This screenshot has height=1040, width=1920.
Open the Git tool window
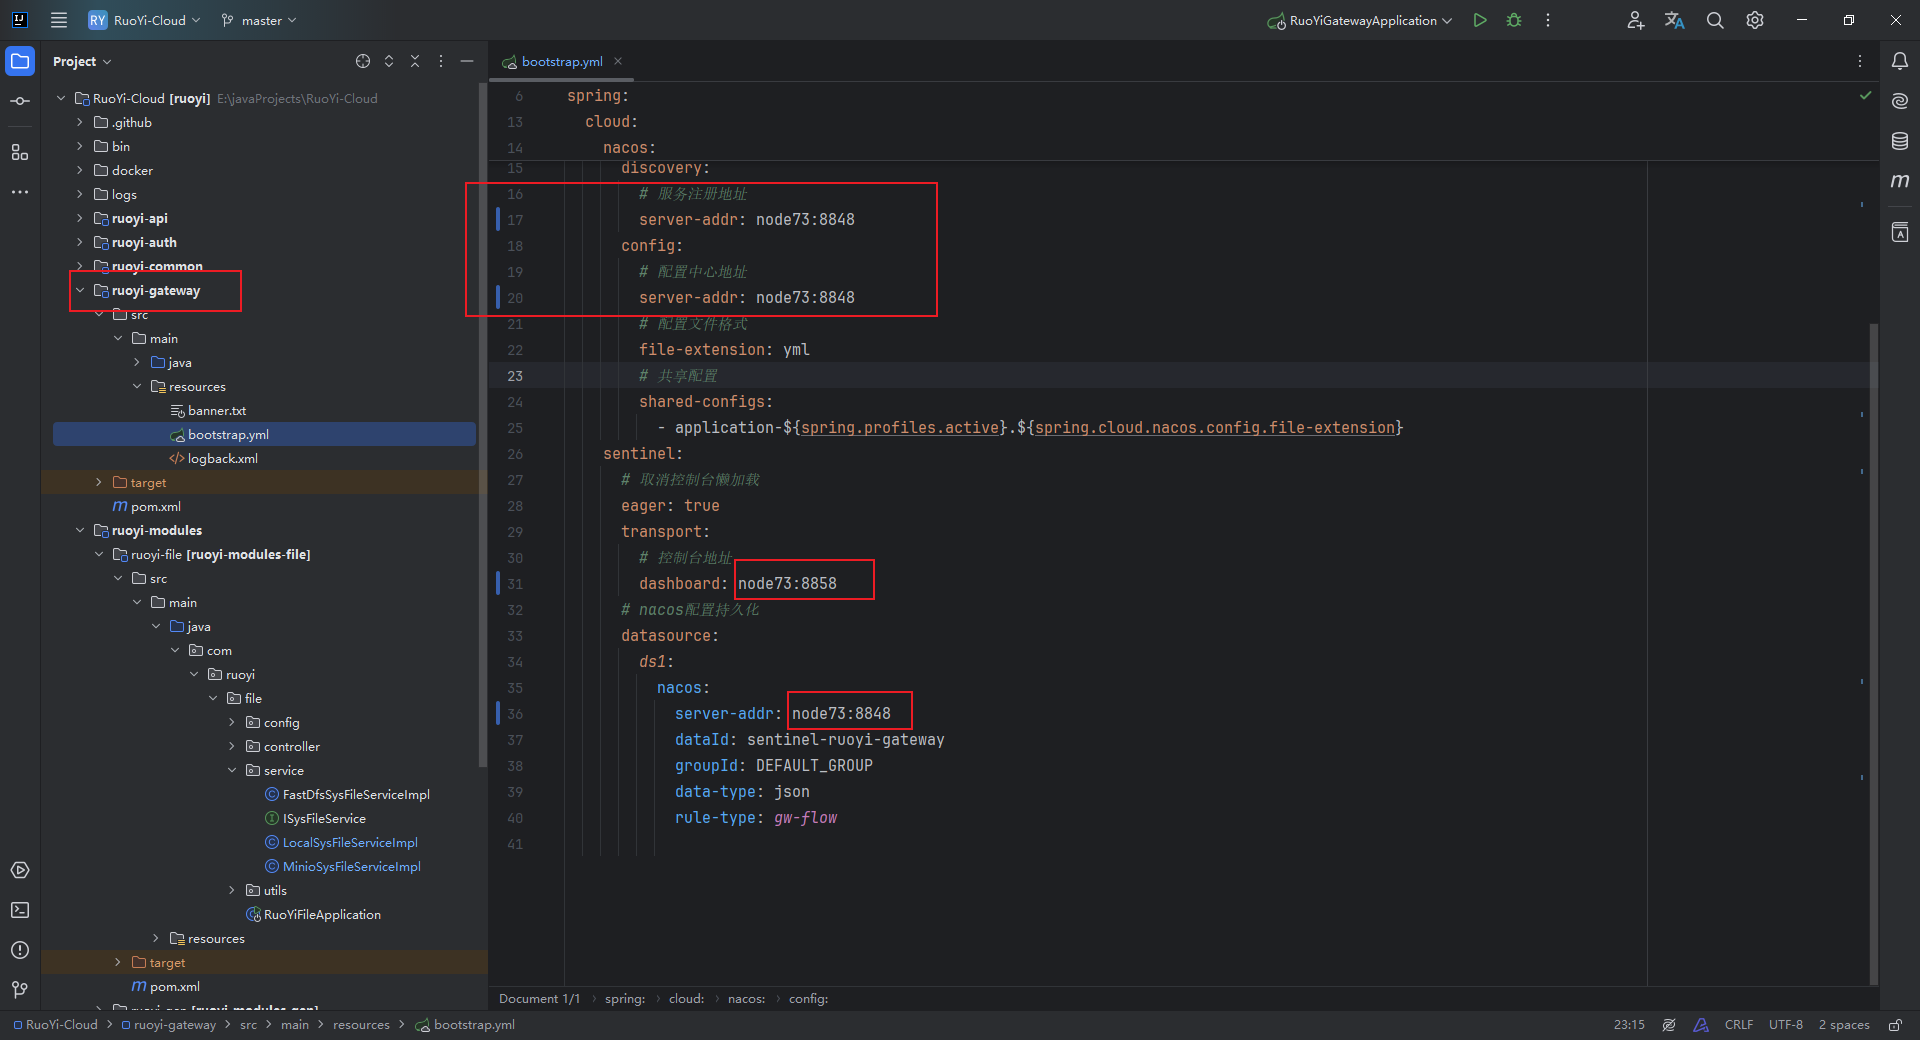pos(20,990)
